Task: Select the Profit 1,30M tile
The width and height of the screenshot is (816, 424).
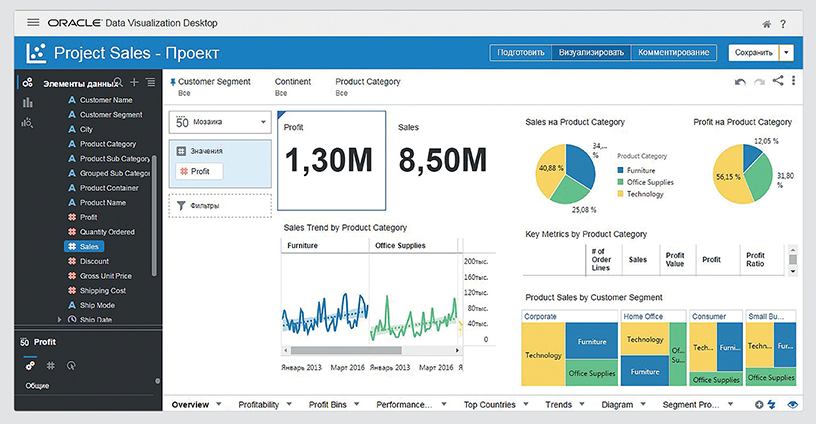Action: click(332, 160)
